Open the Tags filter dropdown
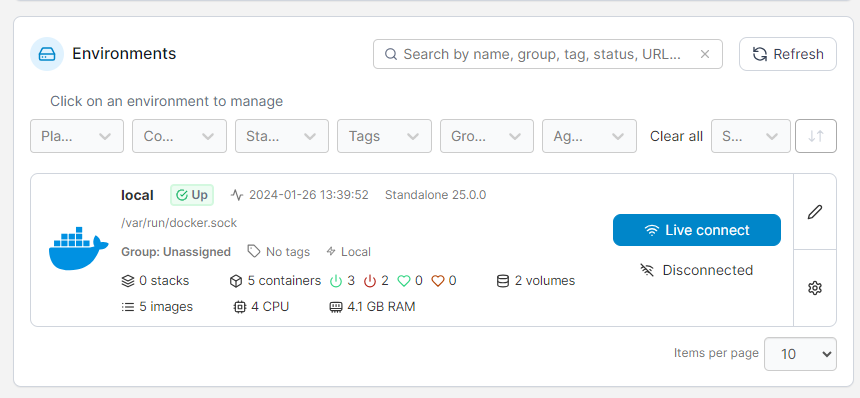The height and width of the screenshot is (398, 860). (384, 136)
